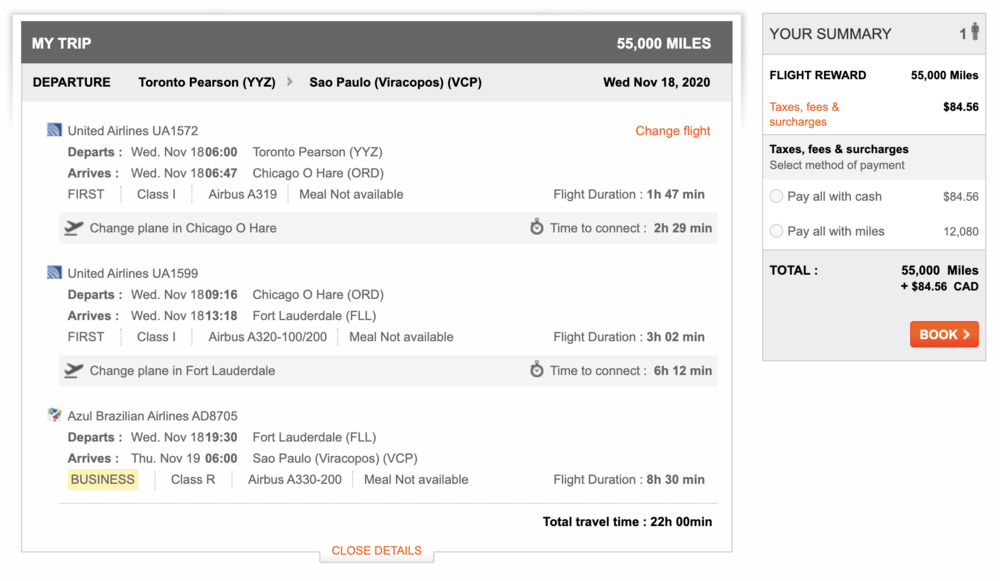The height and width of the screenshot is (581, 1000).
Task: Click the United Airlines logo beside UA1599
Action: (x=54, y=273)
